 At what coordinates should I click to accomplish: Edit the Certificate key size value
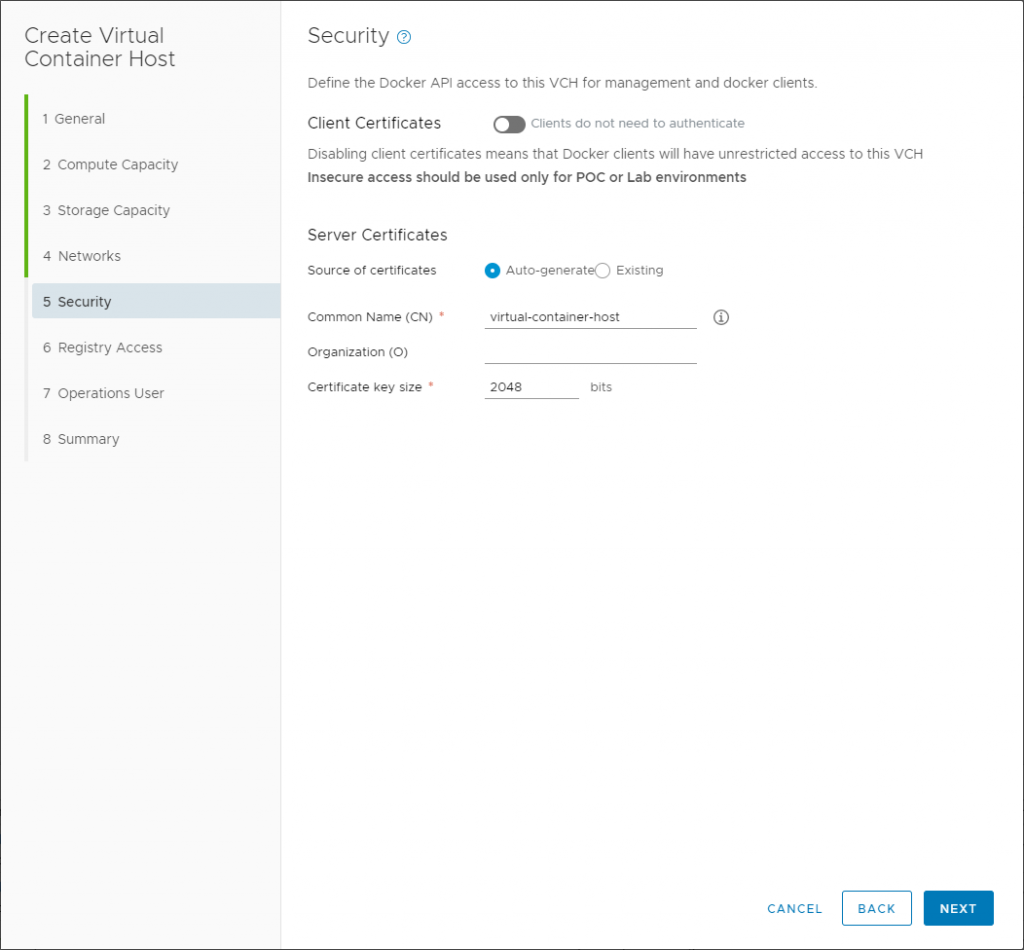531,386
